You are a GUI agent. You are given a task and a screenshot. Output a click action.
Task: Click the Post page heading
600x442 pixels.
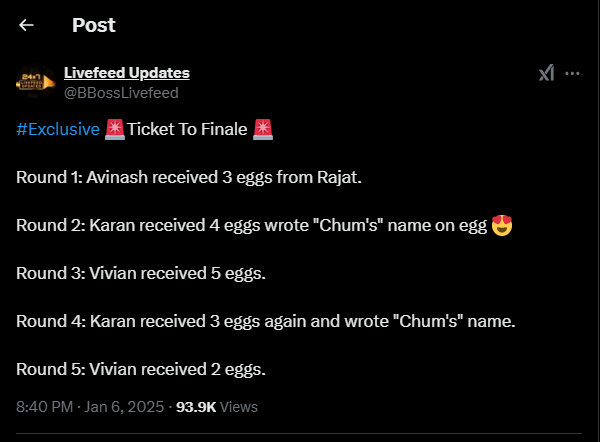[x=94, y=25]
